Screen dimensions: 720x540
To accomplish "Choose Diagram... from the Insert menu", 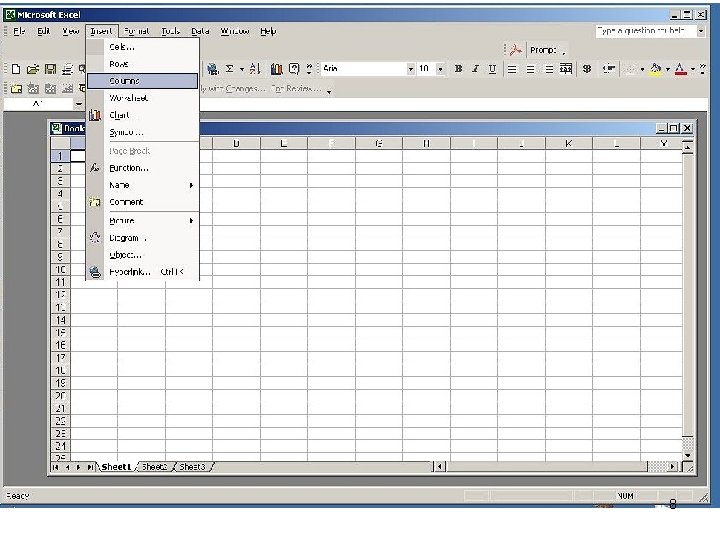I will [143, 238].
